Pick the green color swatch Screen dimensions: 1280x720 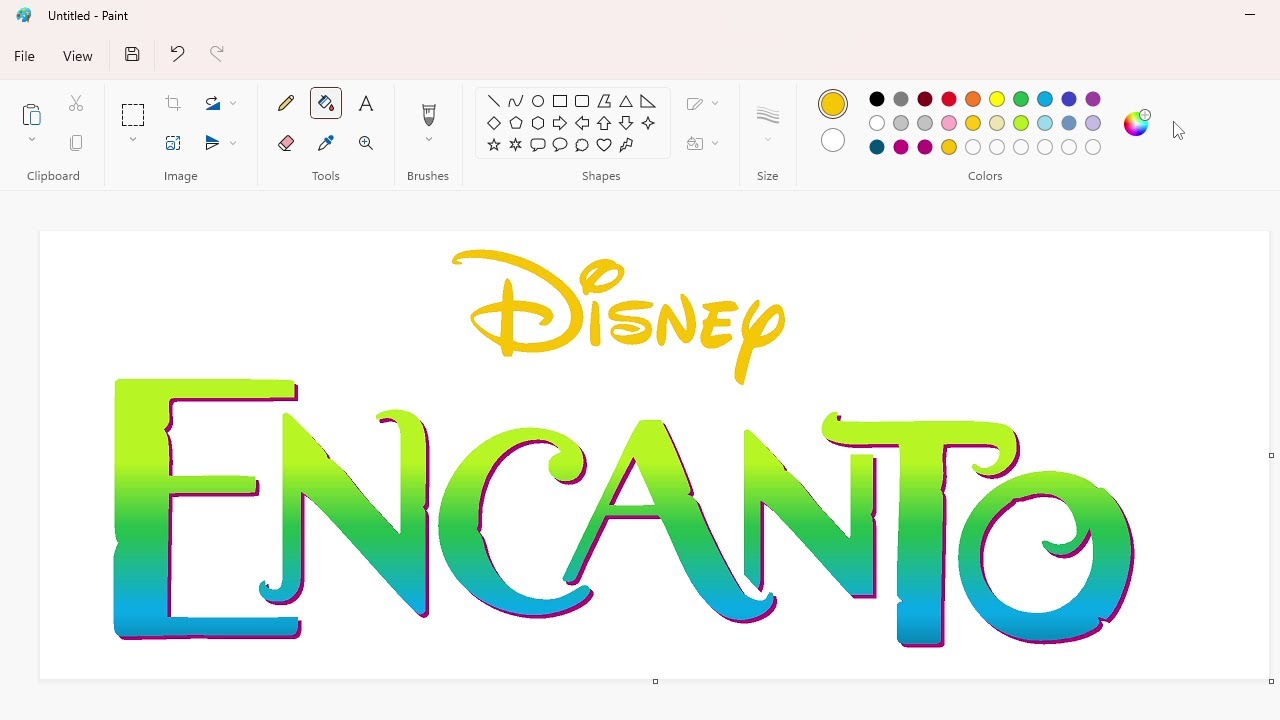(1021, 99)
